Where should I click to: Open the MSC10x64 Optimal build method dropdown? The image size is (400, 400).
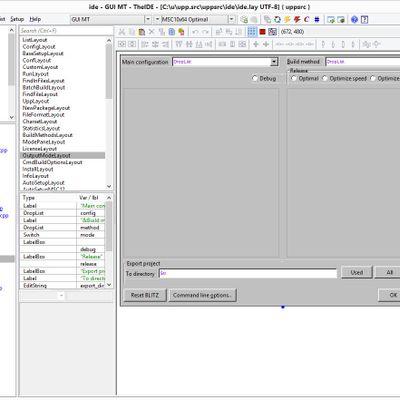(x=232, y=19)
